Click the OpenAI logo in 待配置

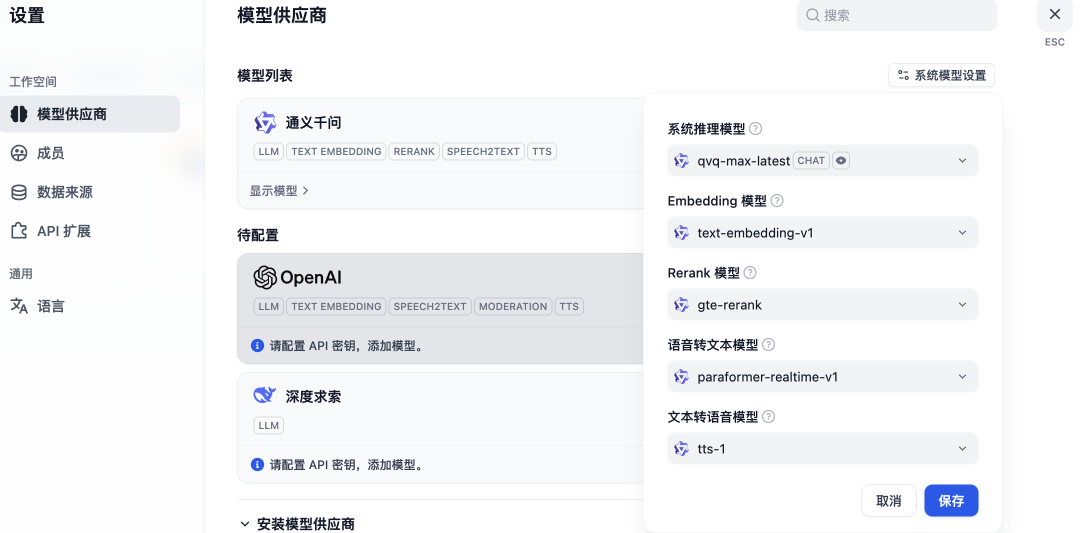pyautogui.click(x=298, y=278)
